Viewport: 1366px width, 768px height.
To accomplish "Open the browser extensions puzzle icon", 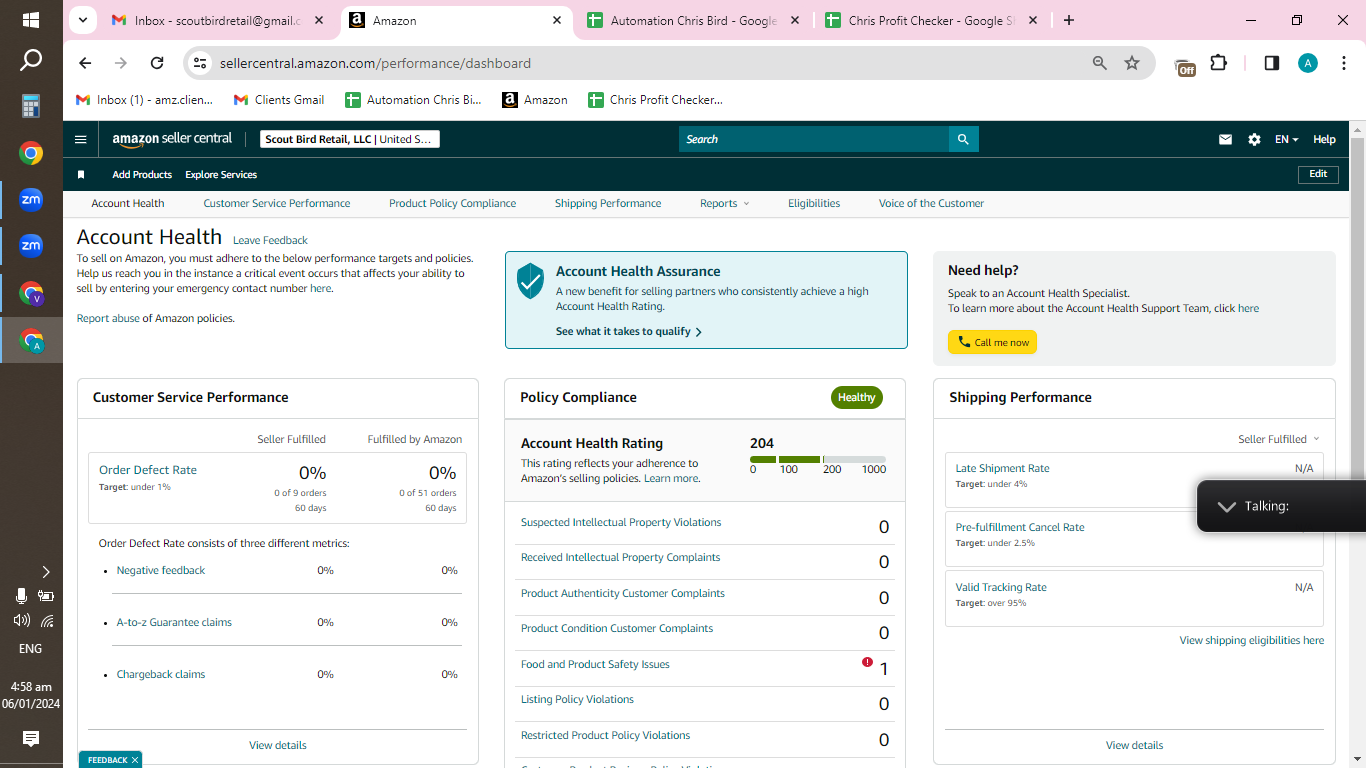I will 1218,63.
